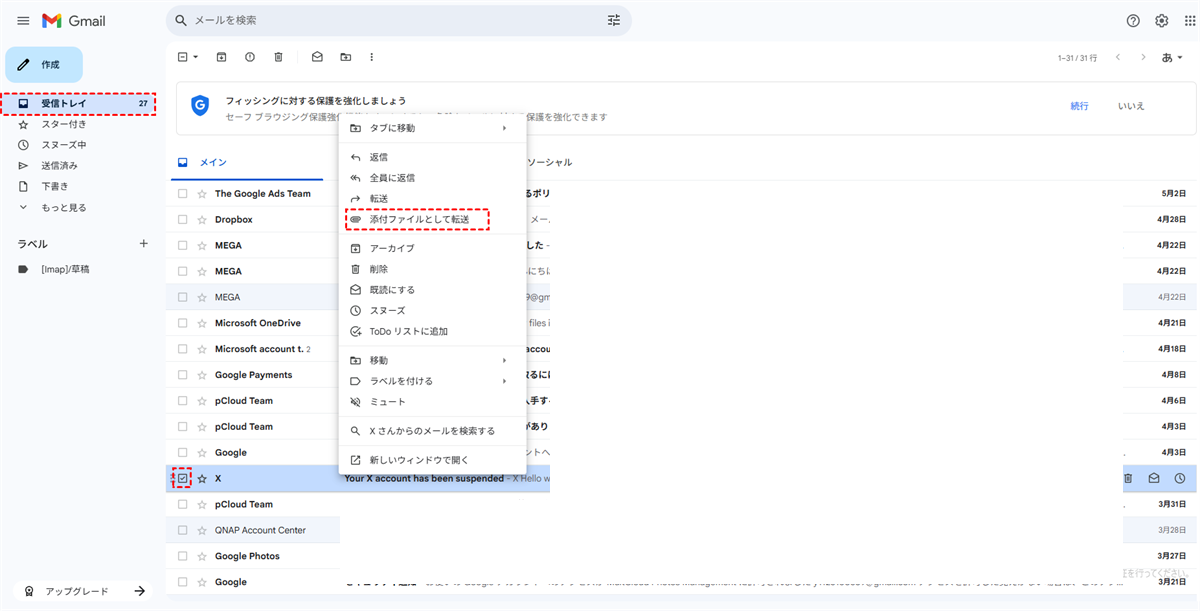Expand もっと見る in sidebar
The height and width of the screenshot is (611, 1200).
pyautogui.click(x=53, y=207)
